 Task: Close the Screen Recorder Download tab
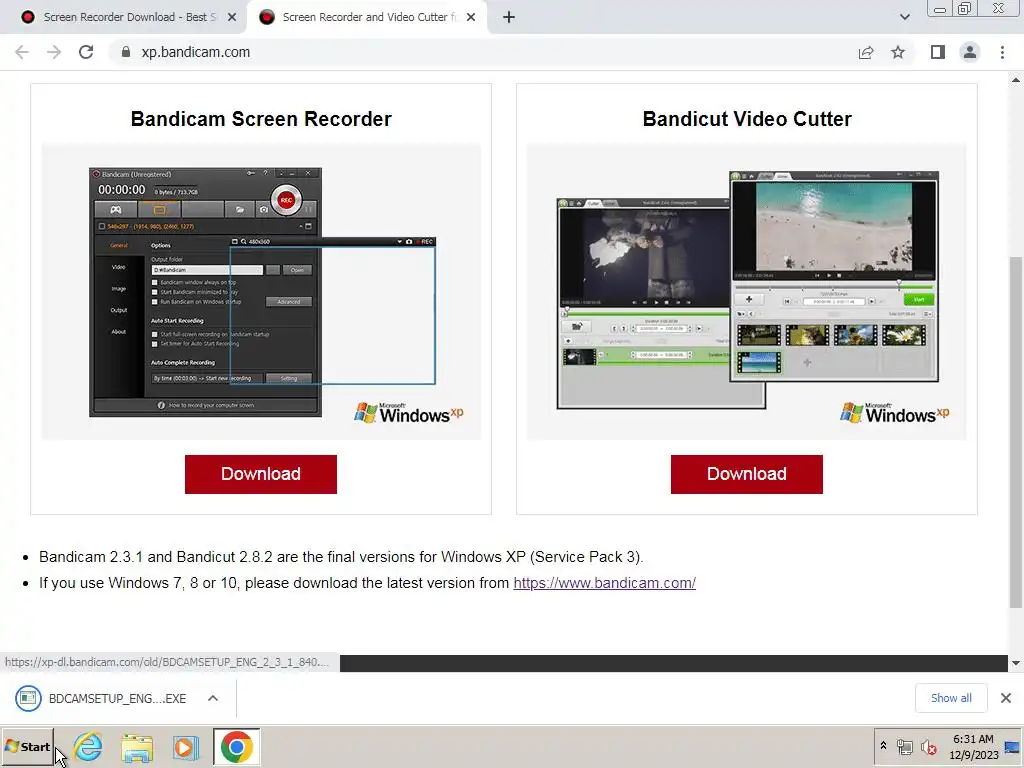[232, 18]
